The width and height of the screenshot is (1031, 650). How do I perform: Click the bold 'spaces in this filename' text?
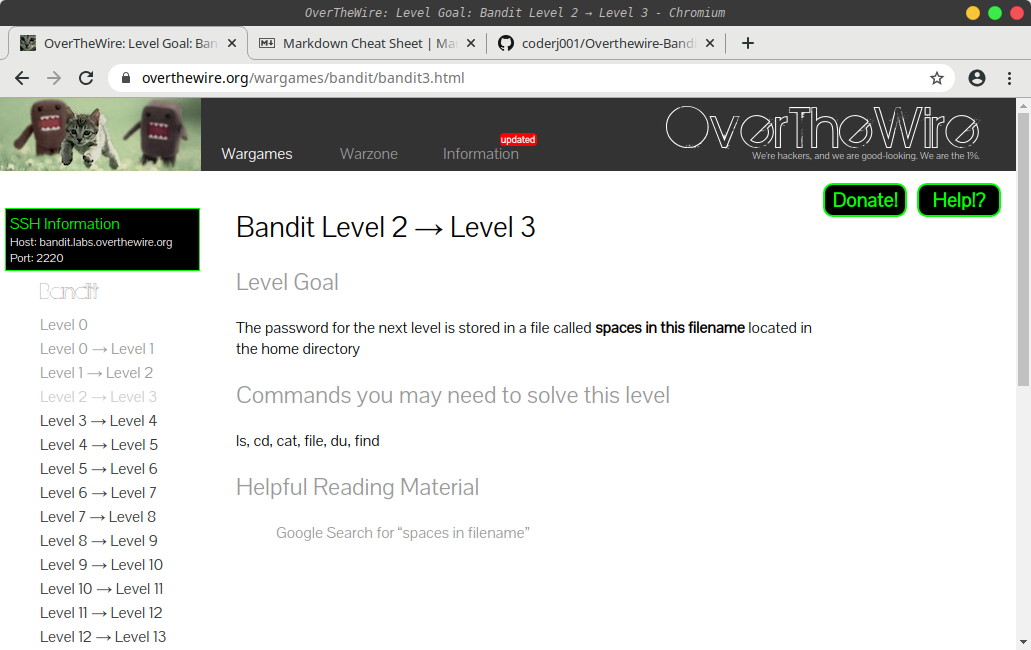pos(670,328)
